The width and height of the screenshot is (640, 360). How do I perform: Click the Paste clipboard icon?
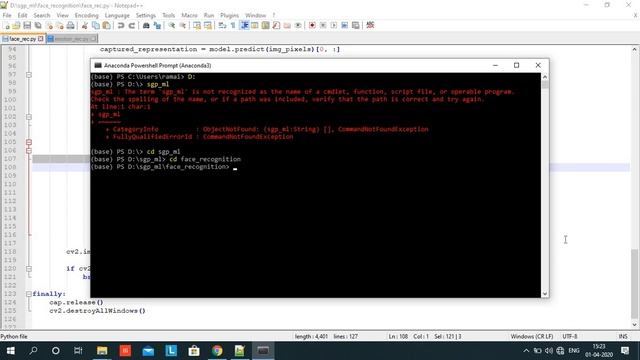[106, 25]
